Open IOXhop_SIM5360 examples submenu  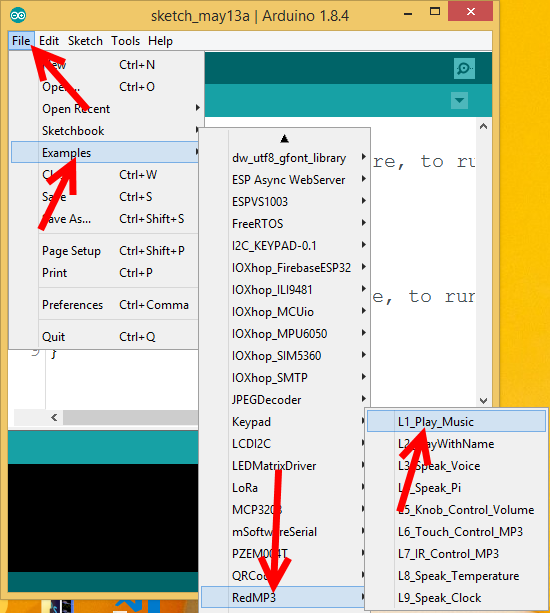(x=285, y=355)
